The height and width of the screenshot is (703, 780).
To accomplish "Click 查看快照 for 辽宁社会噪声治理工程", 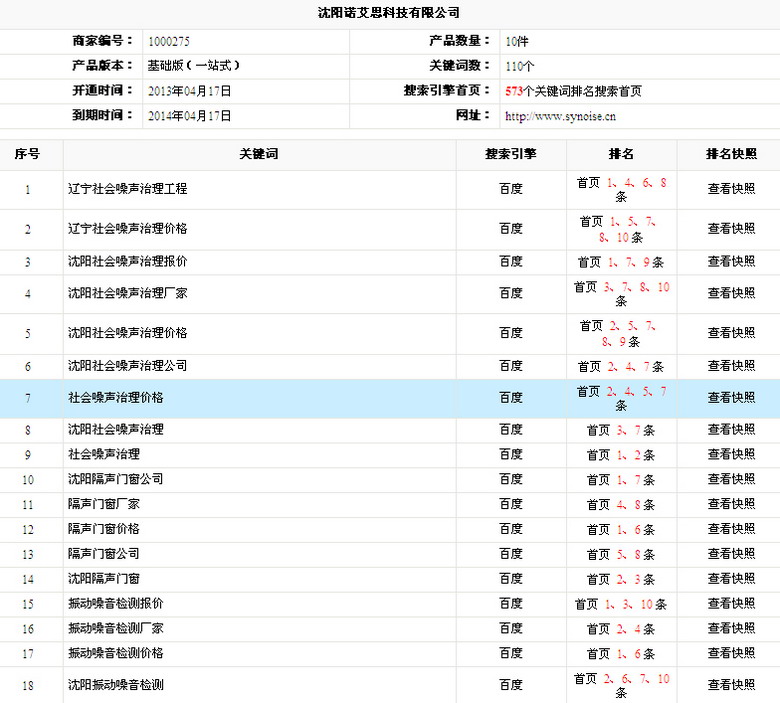I will point(731,189).
